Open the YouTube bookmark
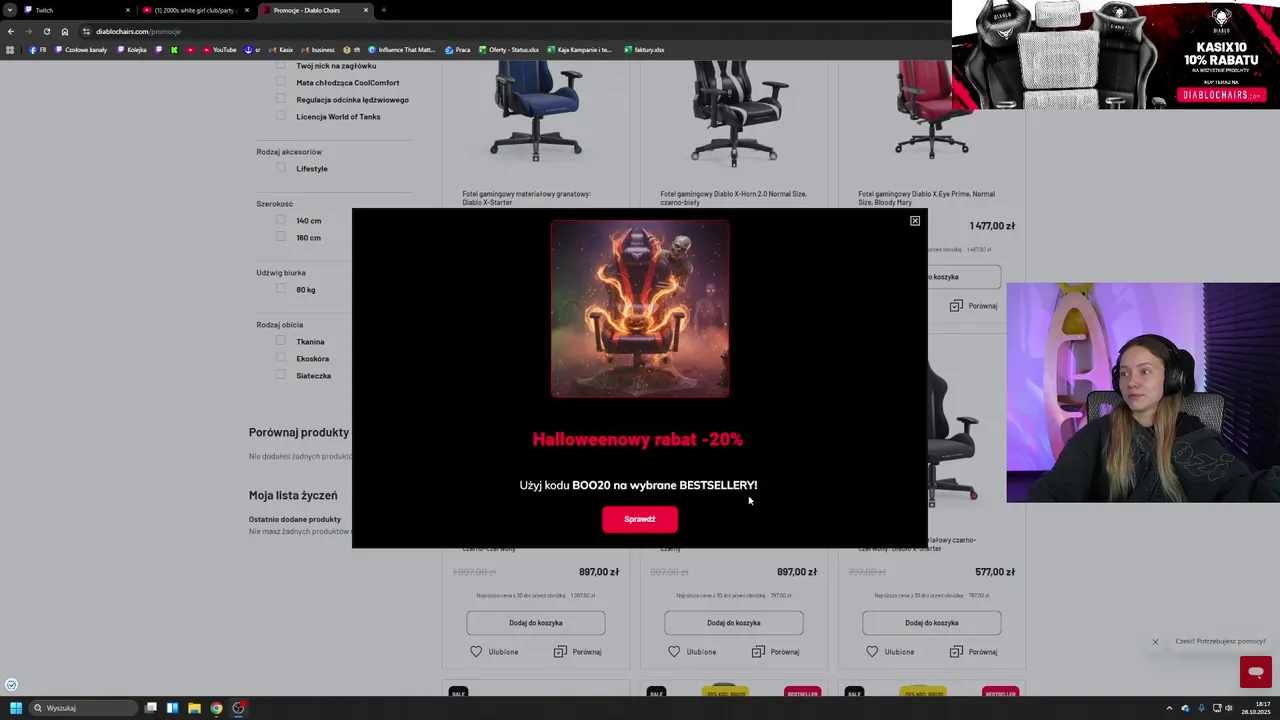The width and height of the screenshot is (1280, 720). (220, 50)
